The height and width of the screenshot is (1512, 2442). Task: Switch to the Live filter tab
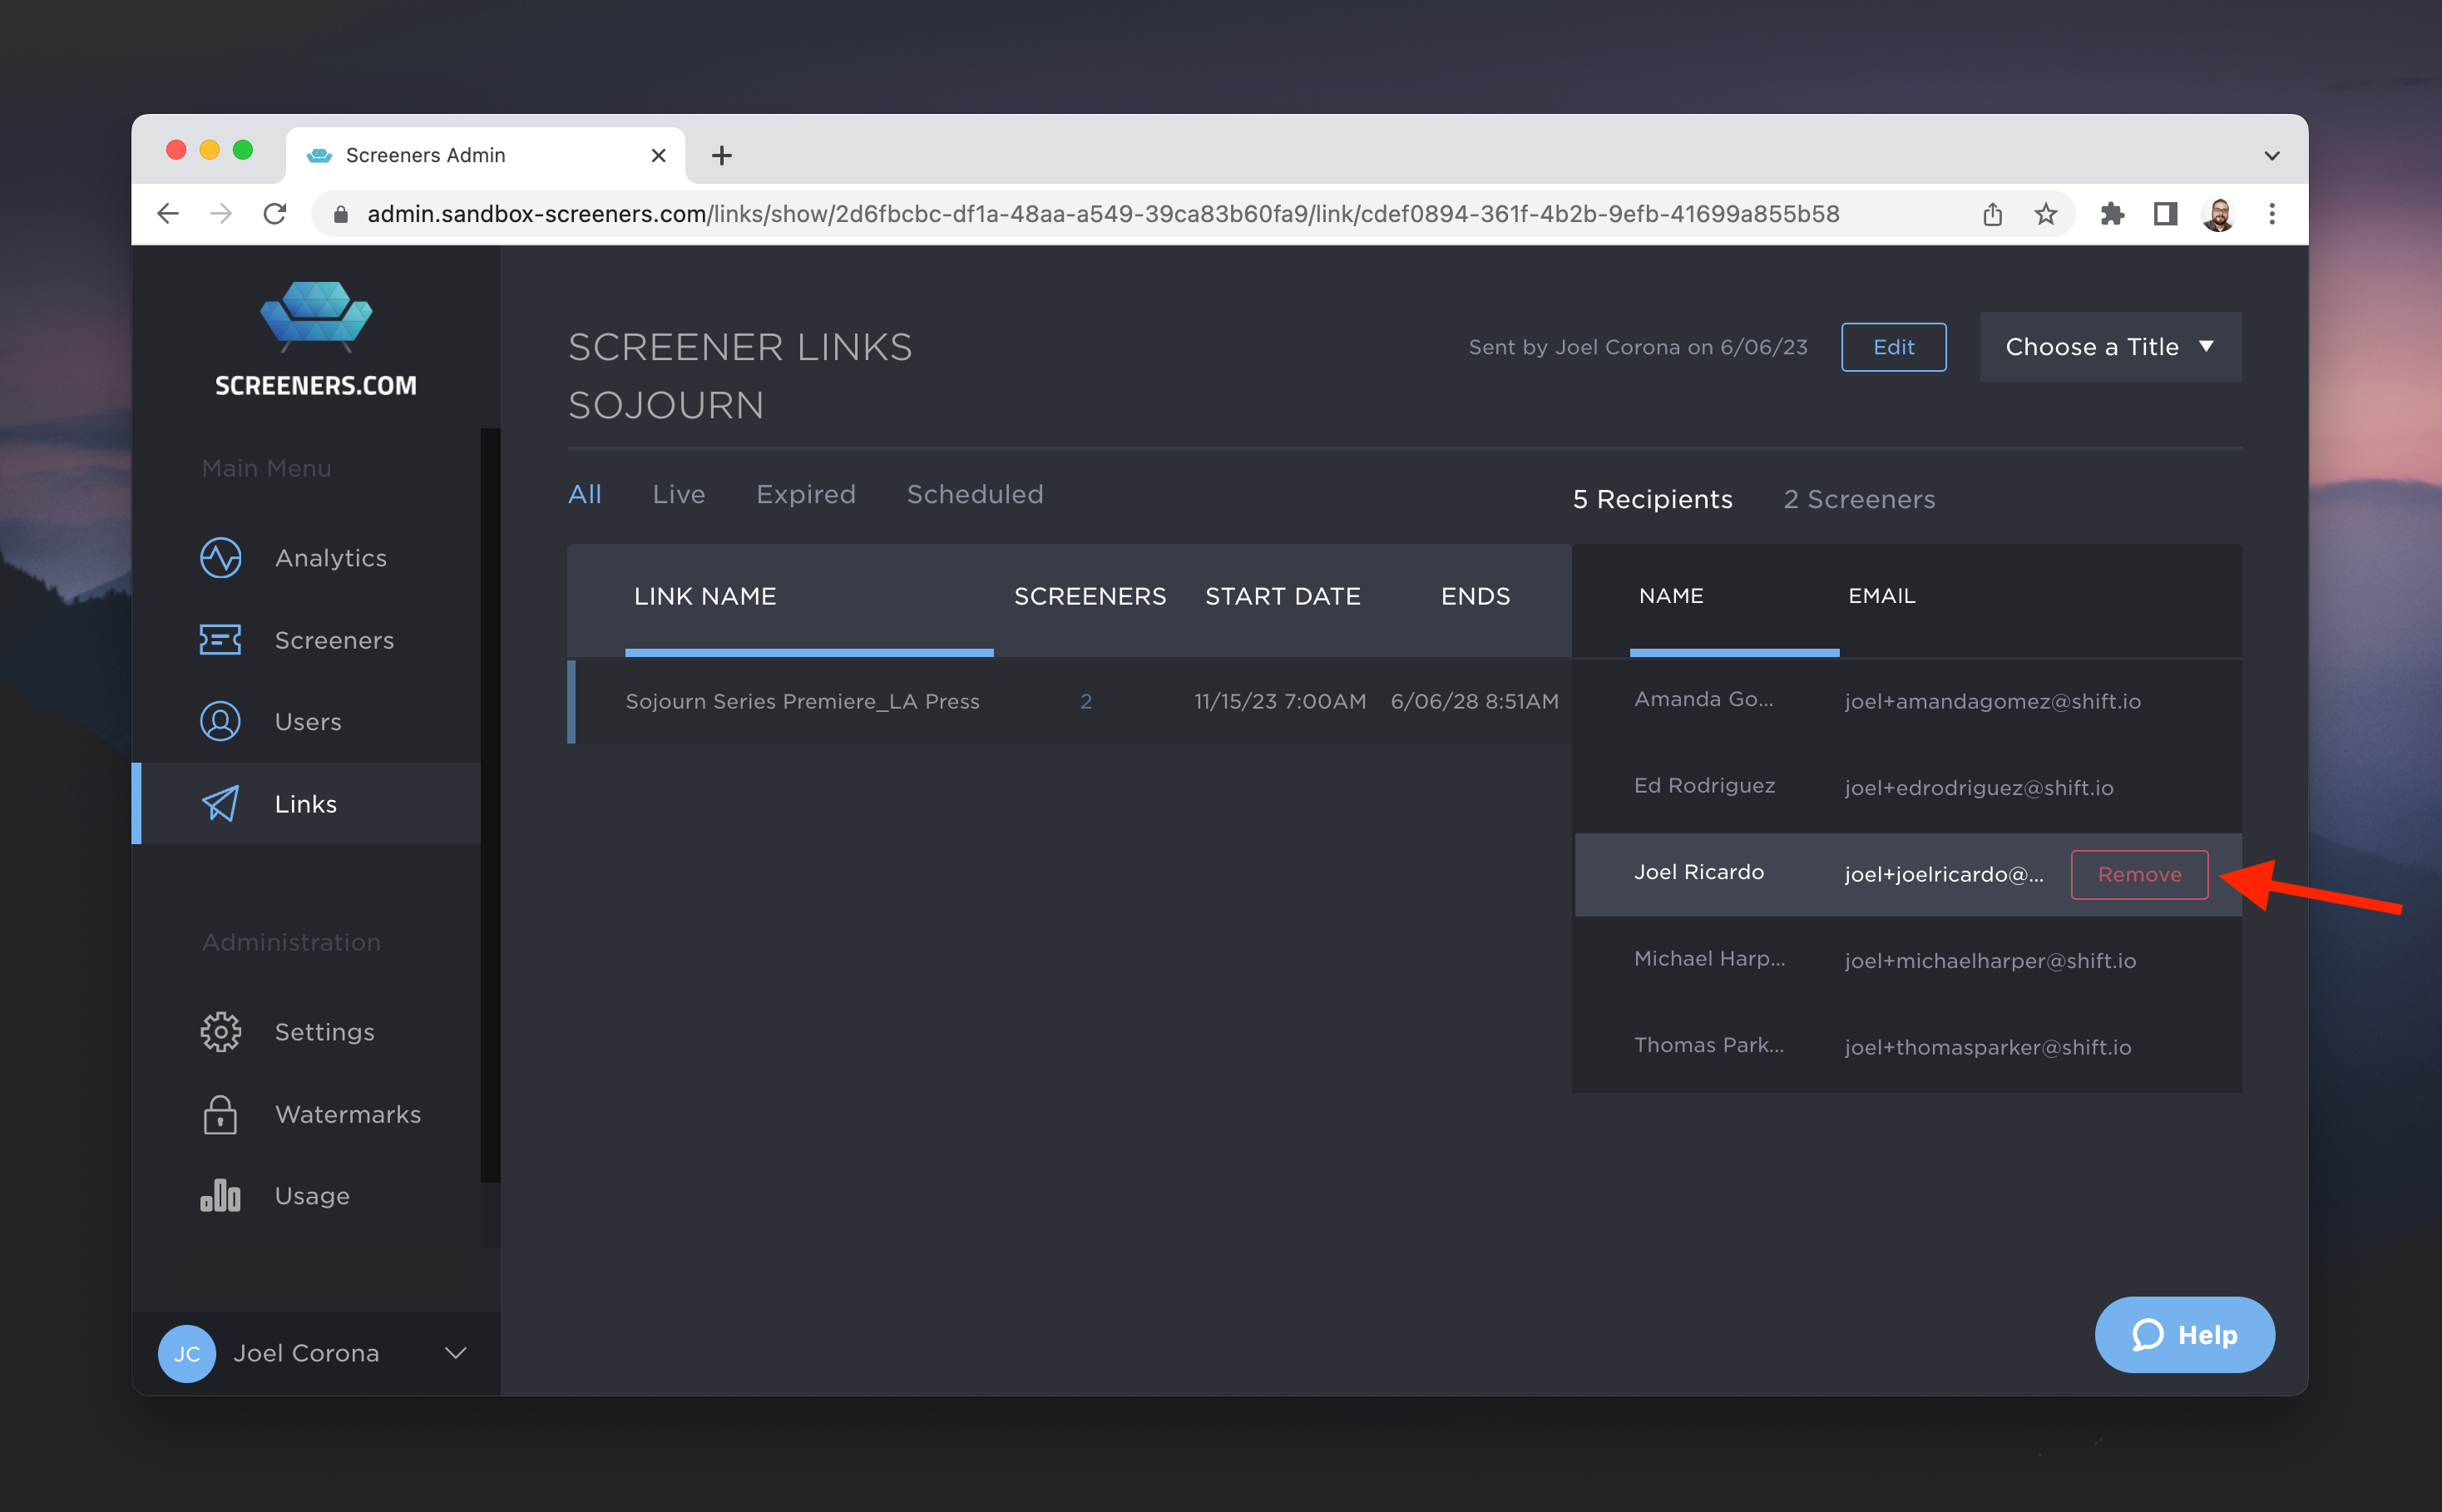coord(679,494)
